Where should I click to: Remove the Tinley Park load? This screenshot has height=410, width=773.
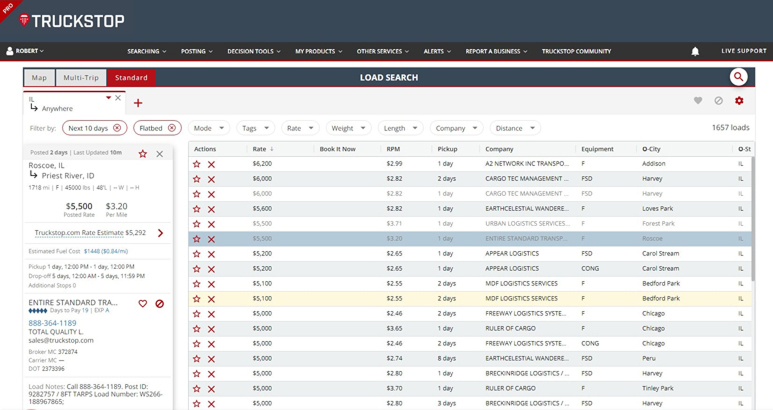pos(211,389)
